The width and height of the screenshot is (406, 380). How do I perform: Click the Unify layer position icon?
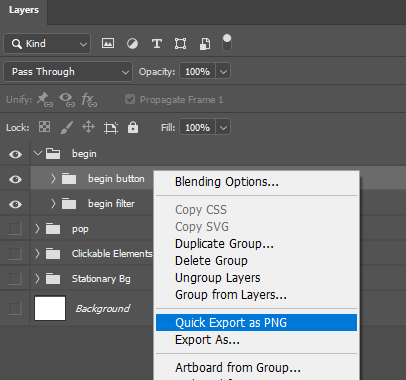point(45,100)
